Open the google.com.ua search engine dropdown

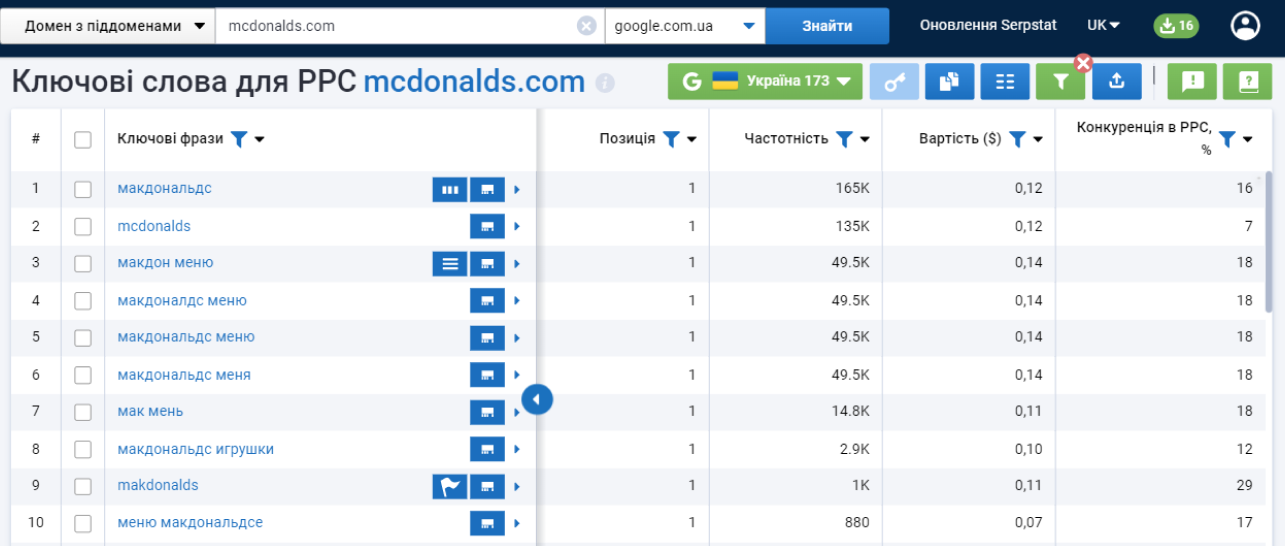click(685, 26)
